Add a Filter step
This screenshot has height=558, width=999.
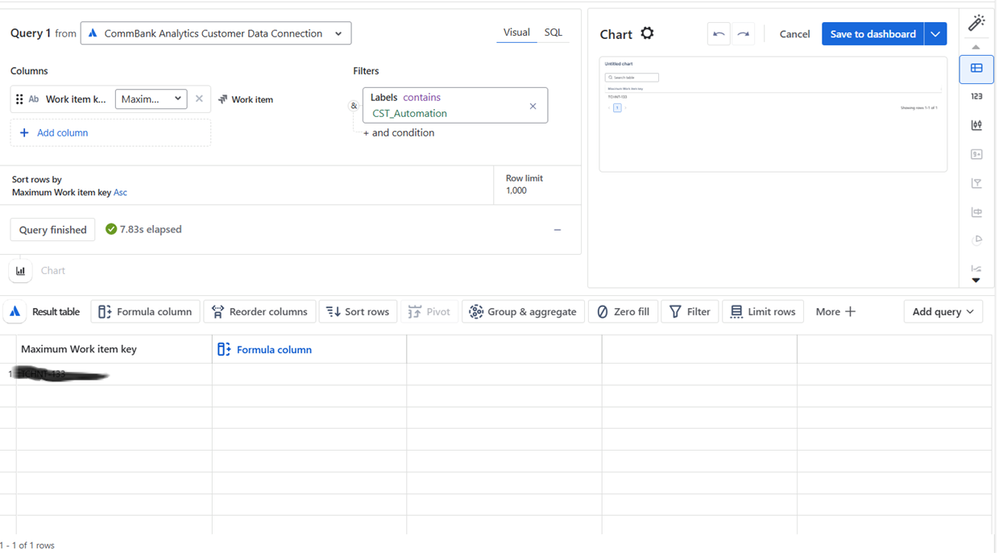click(690, 311)
